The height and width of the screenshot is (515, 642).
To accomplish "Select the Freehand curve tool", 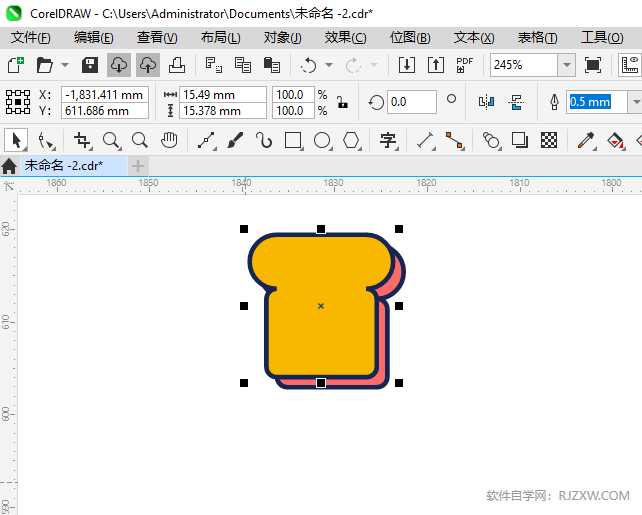I will pos(206,141).
